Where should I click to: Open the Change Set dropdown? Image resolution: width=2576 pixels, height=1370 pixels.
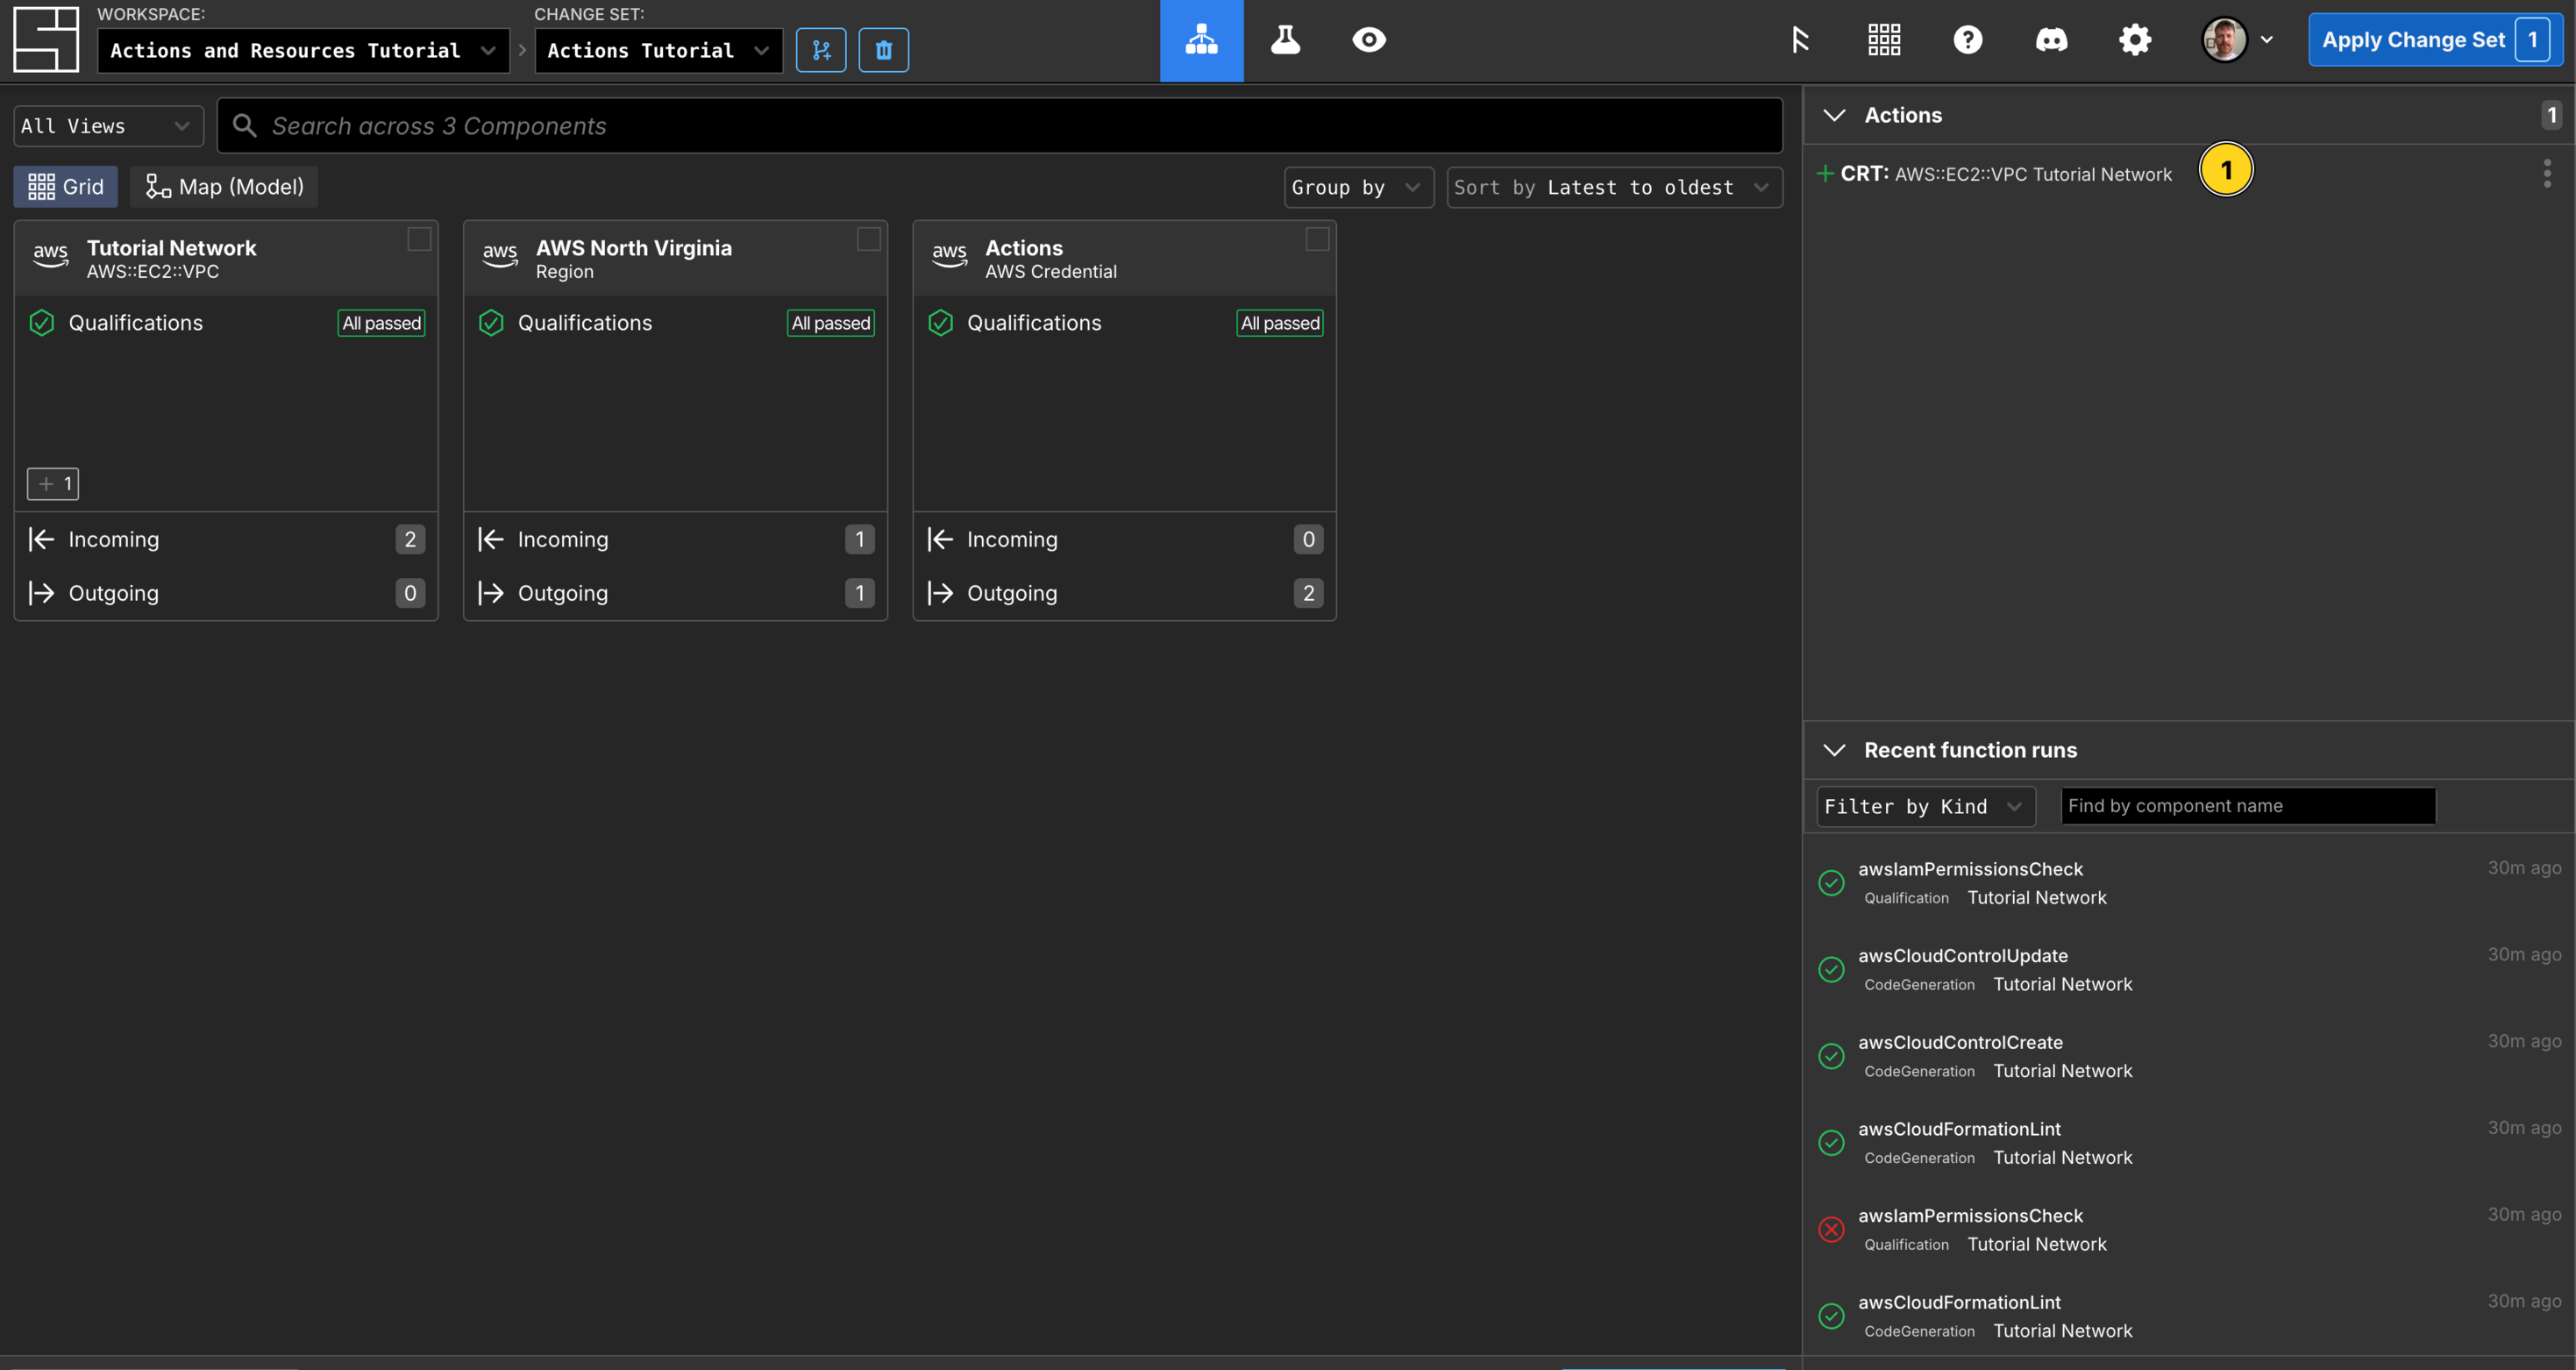[x=659, y=50]
